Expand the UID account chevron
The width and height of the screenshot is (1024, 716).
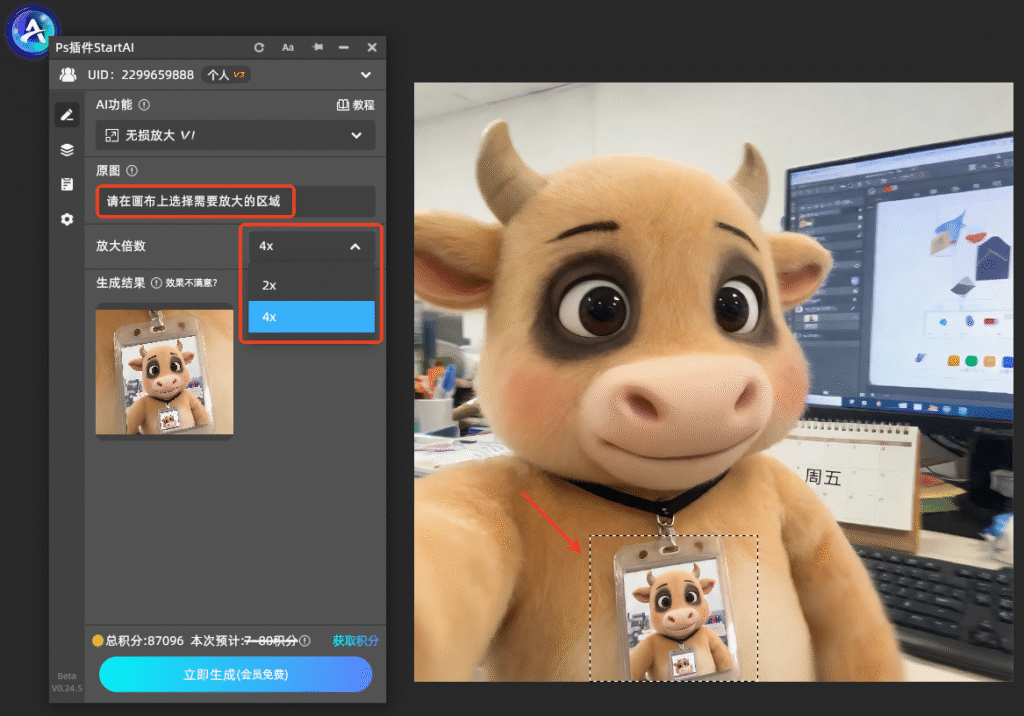366,75
